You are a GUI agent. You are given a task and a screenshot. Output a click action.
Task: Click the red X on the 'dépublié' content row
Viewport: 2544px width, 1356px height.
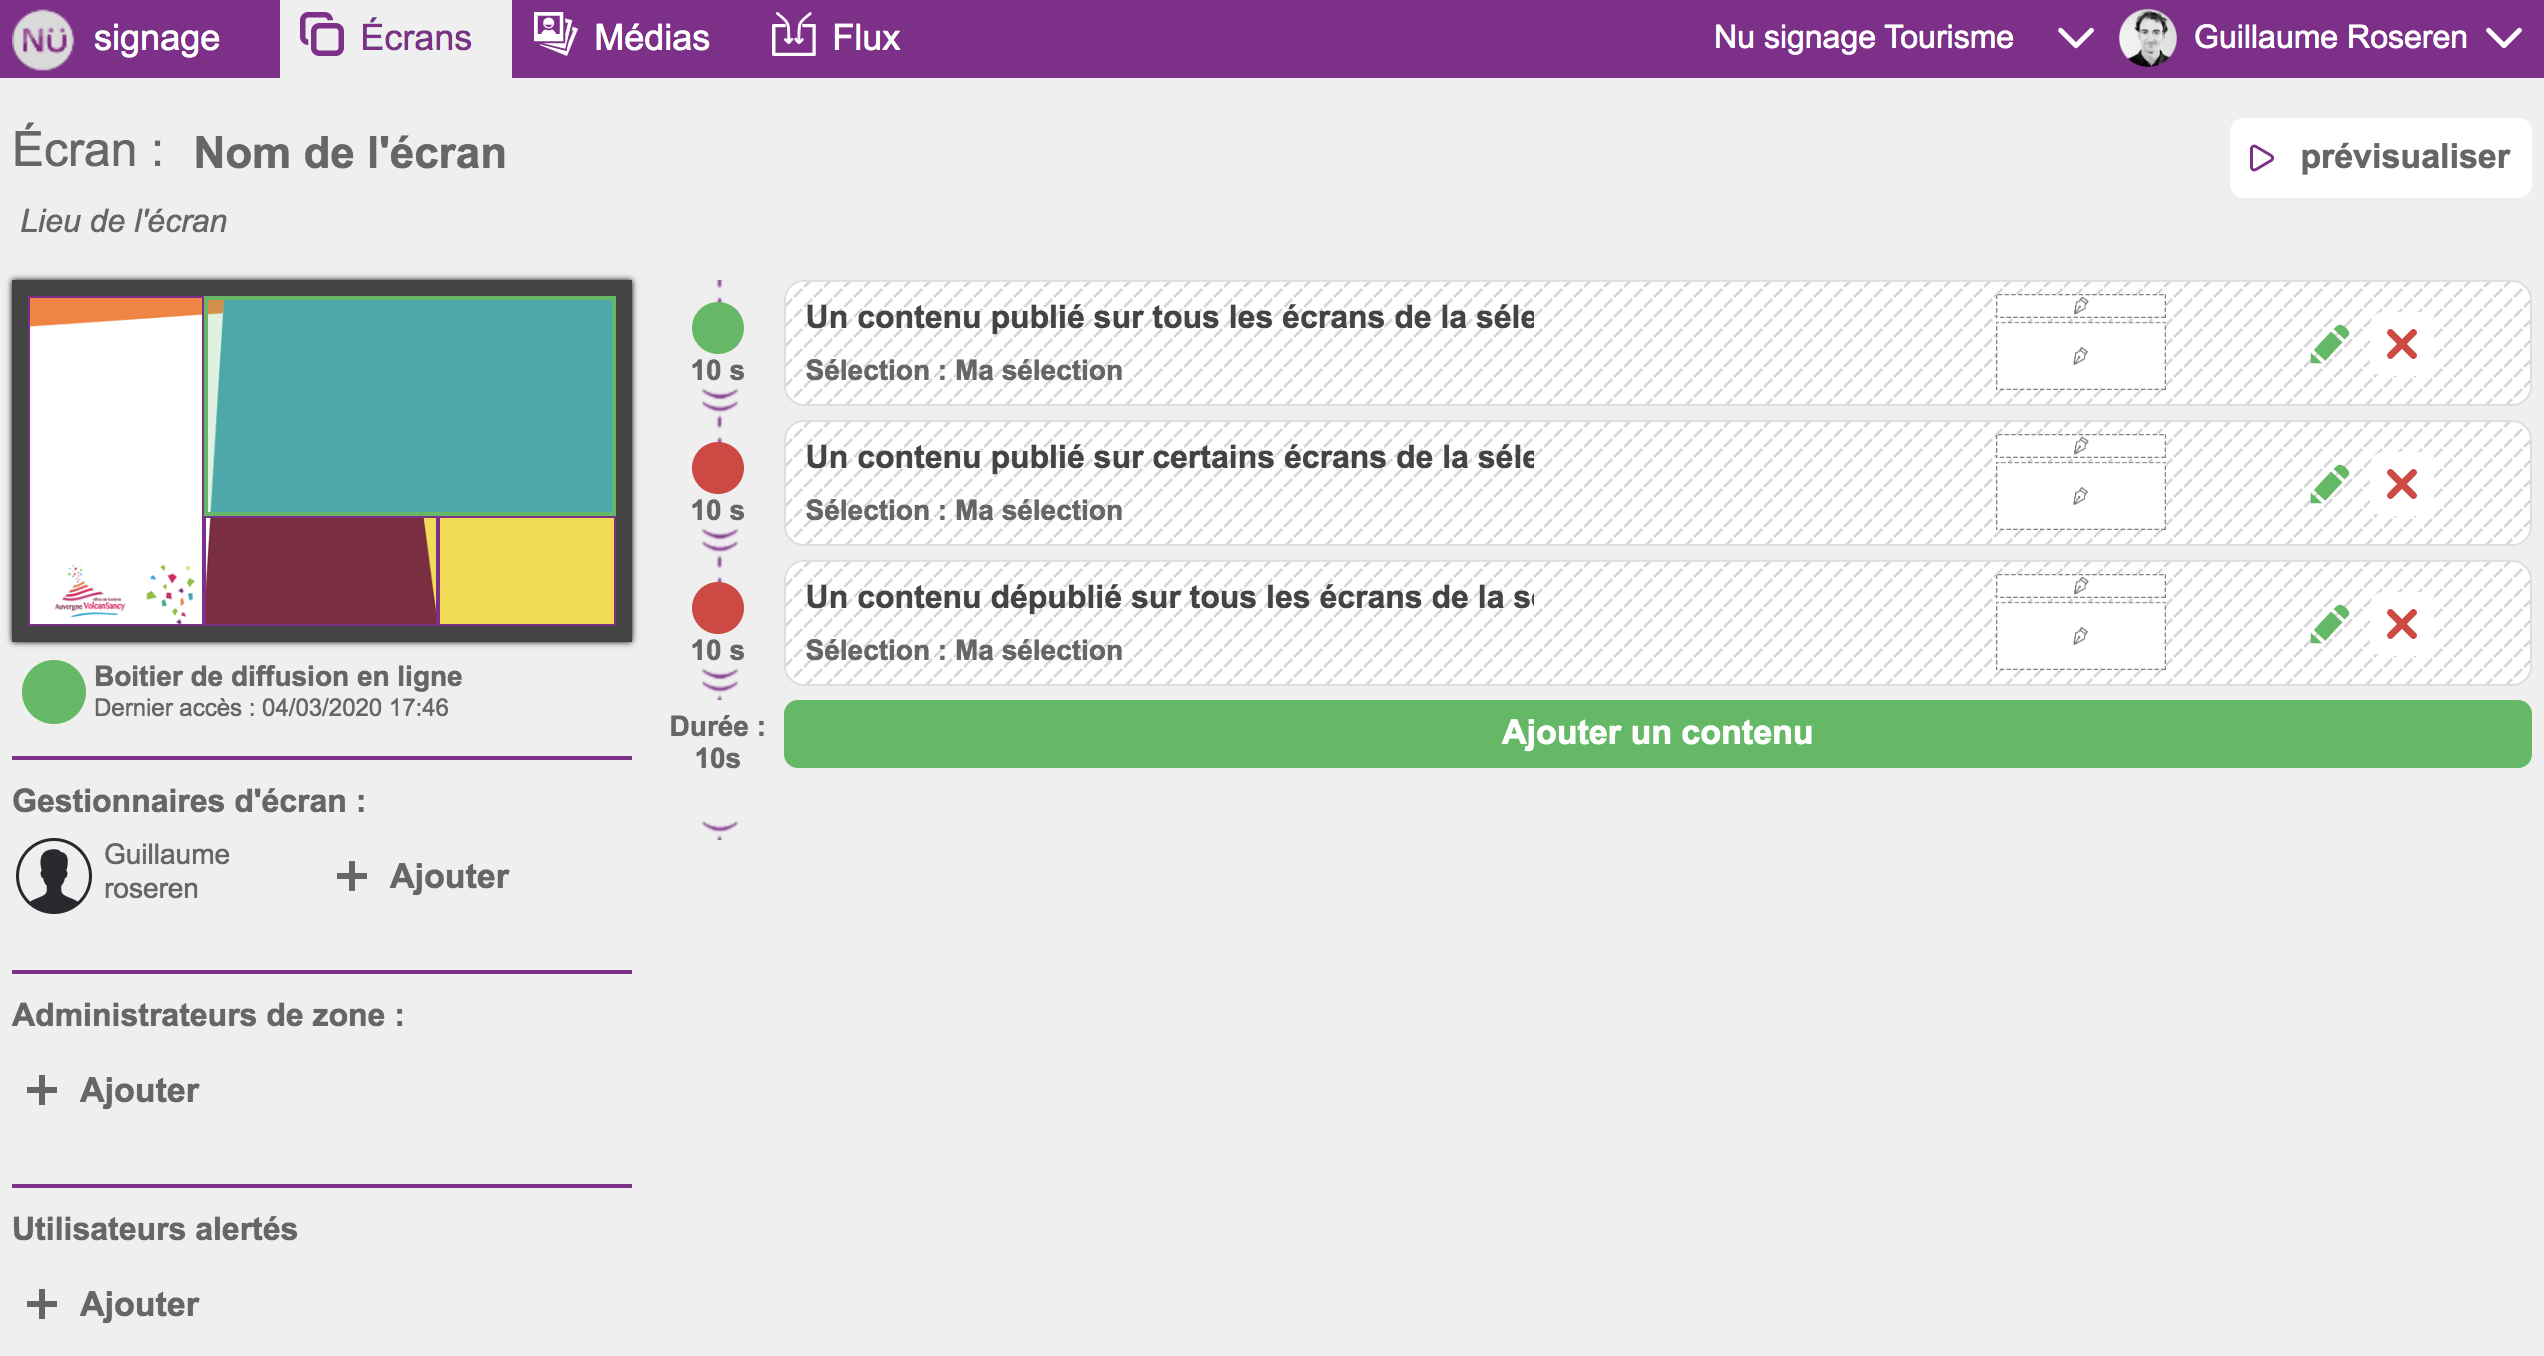point(2401,625)
